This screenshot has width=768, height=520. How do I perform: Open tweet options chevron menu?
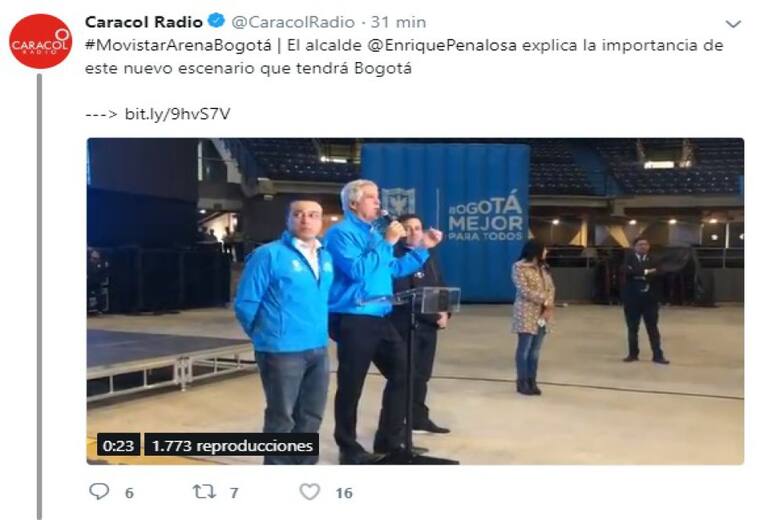[733, 24]
